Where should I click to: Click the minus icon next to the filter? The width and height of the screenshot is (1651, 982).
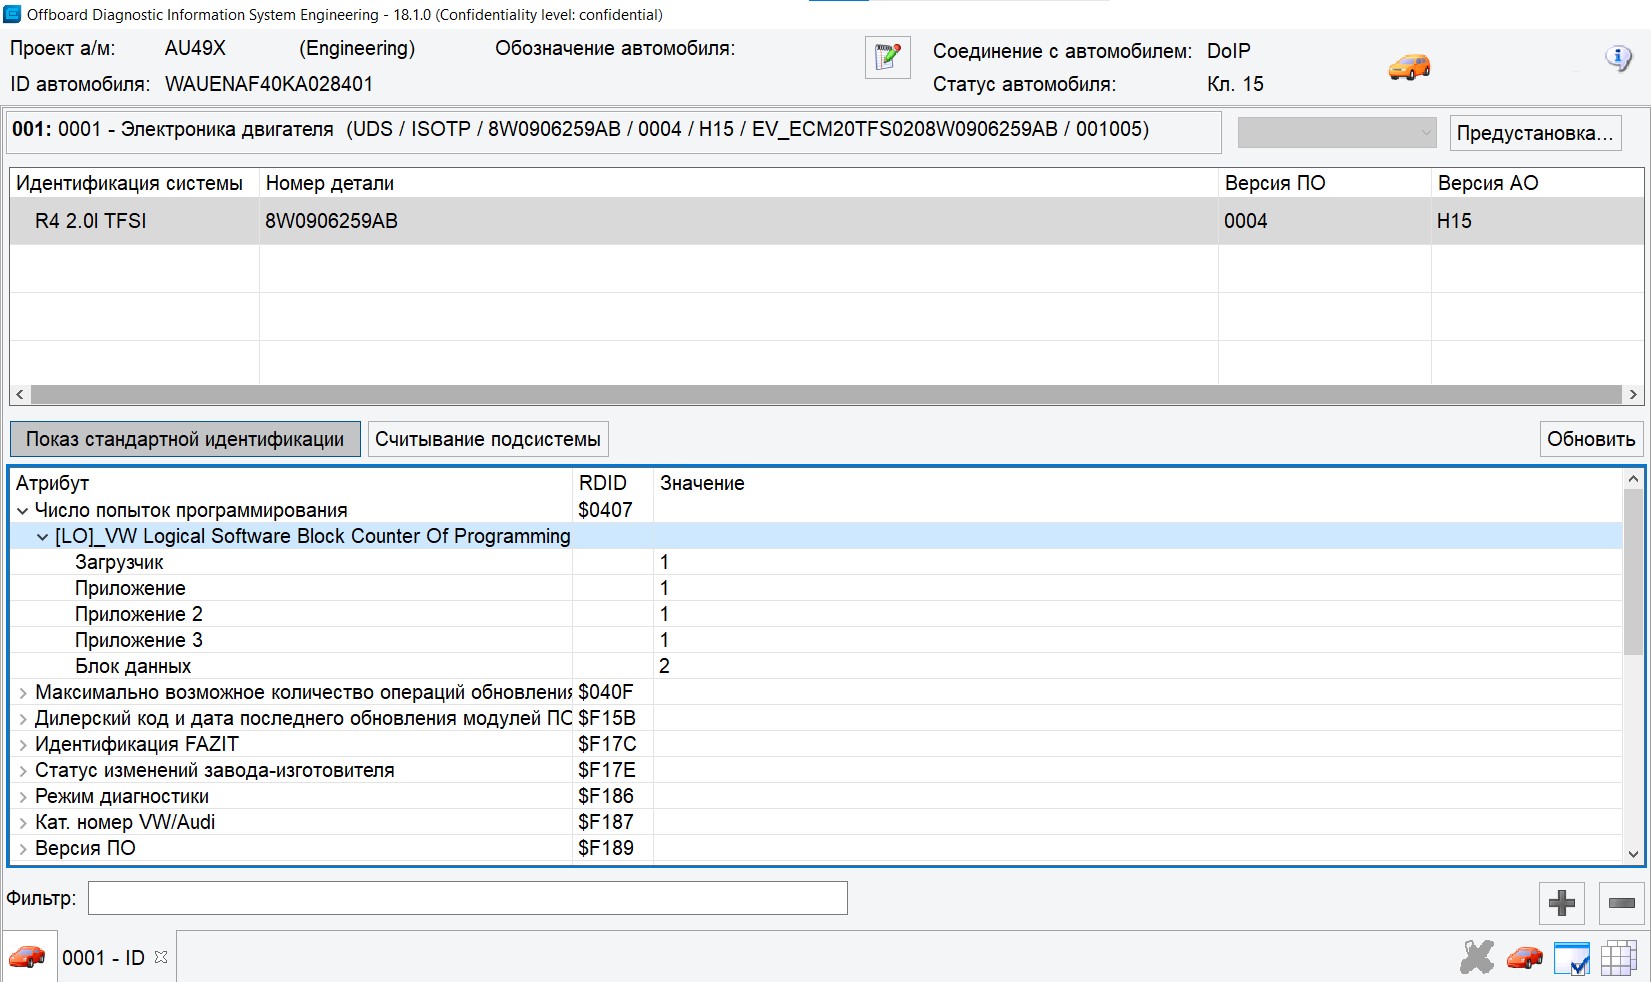point(1621,903)
